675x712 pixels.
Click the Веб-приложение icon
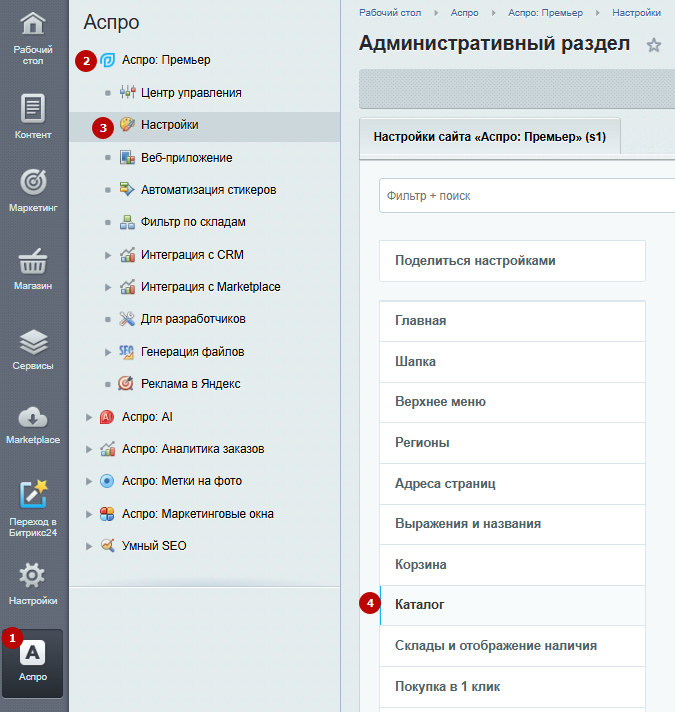(127, 158)
